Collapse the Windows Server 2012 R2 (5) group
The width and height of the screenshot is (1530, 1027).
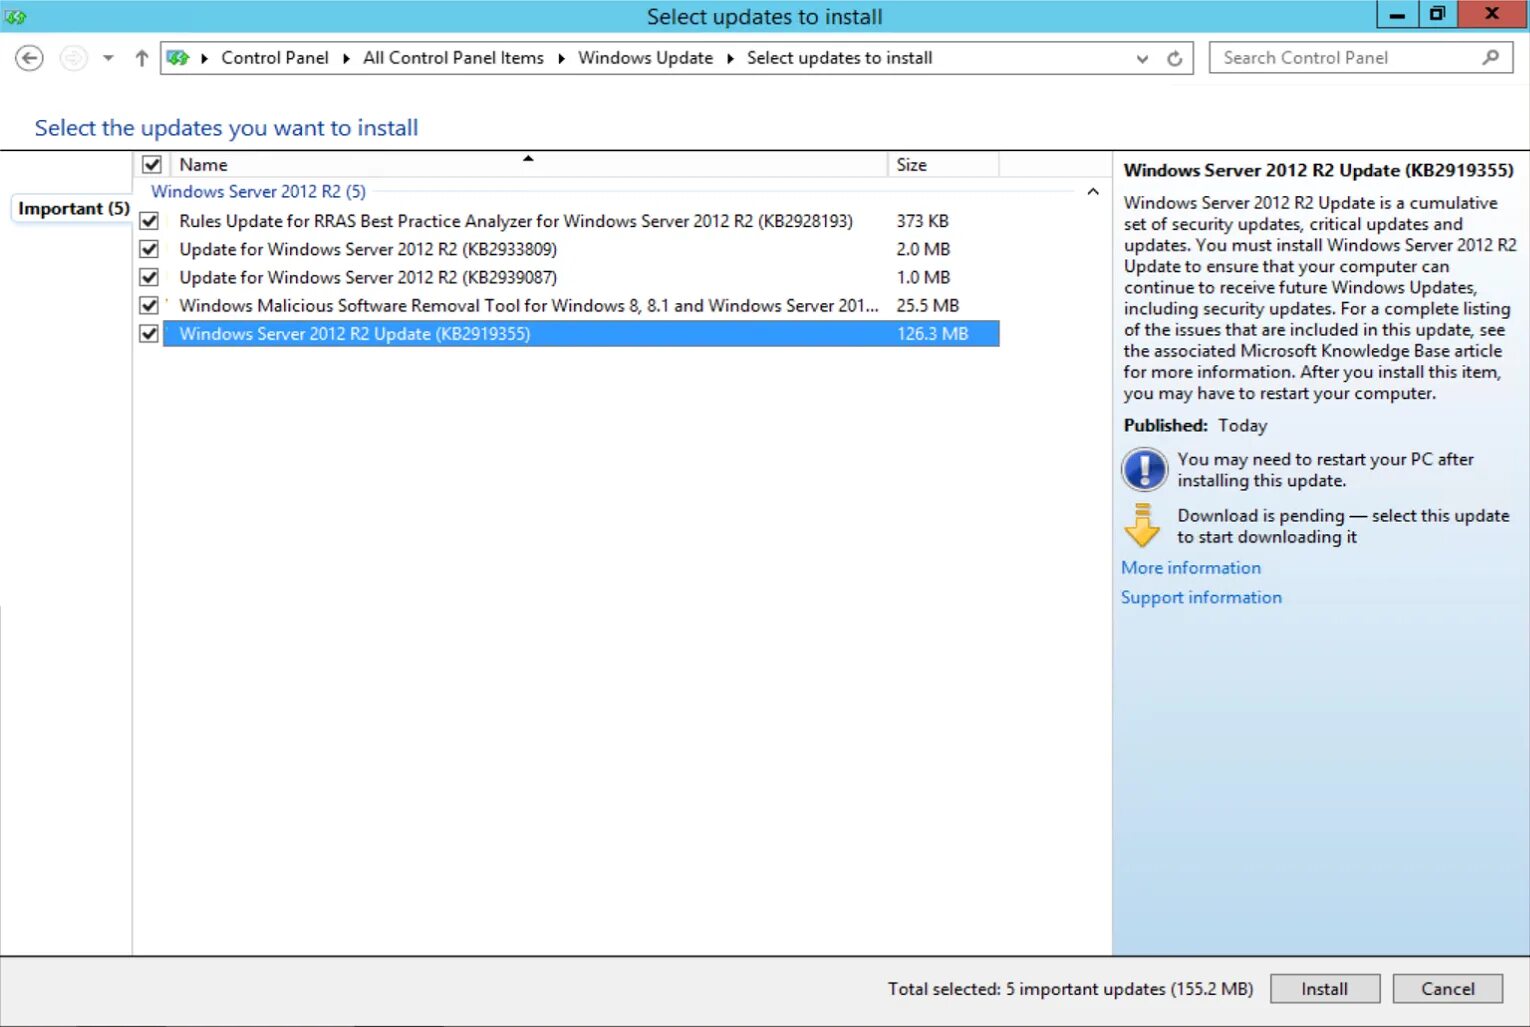tap(1093, 191)
